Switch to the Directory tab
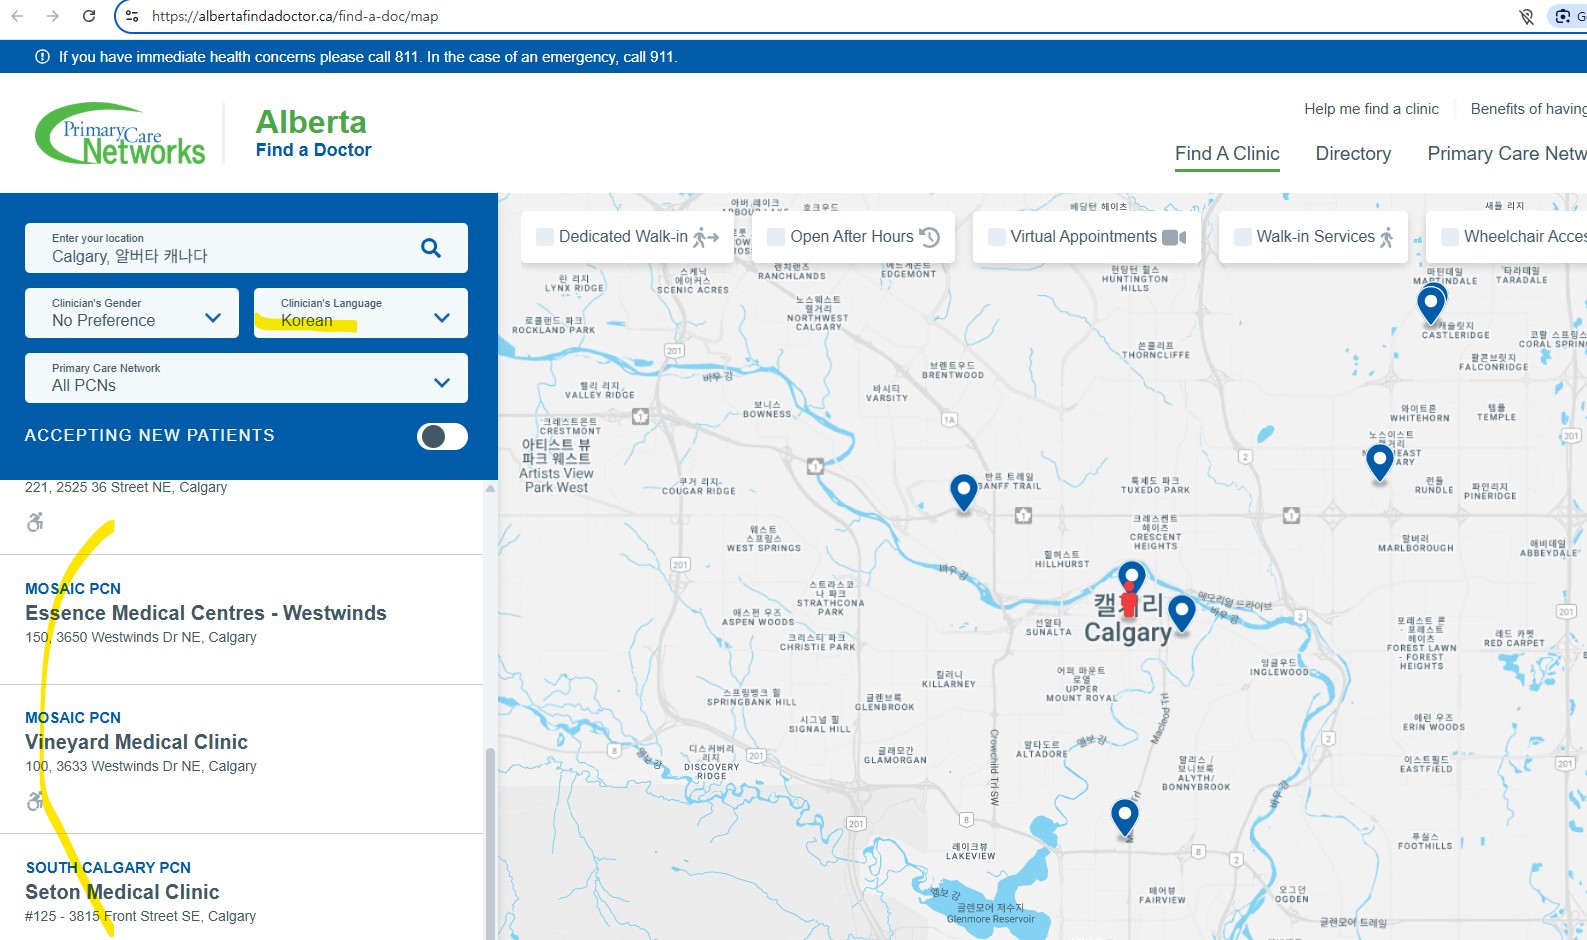Screen dimensions: 1587x940 pos(1352,154)
